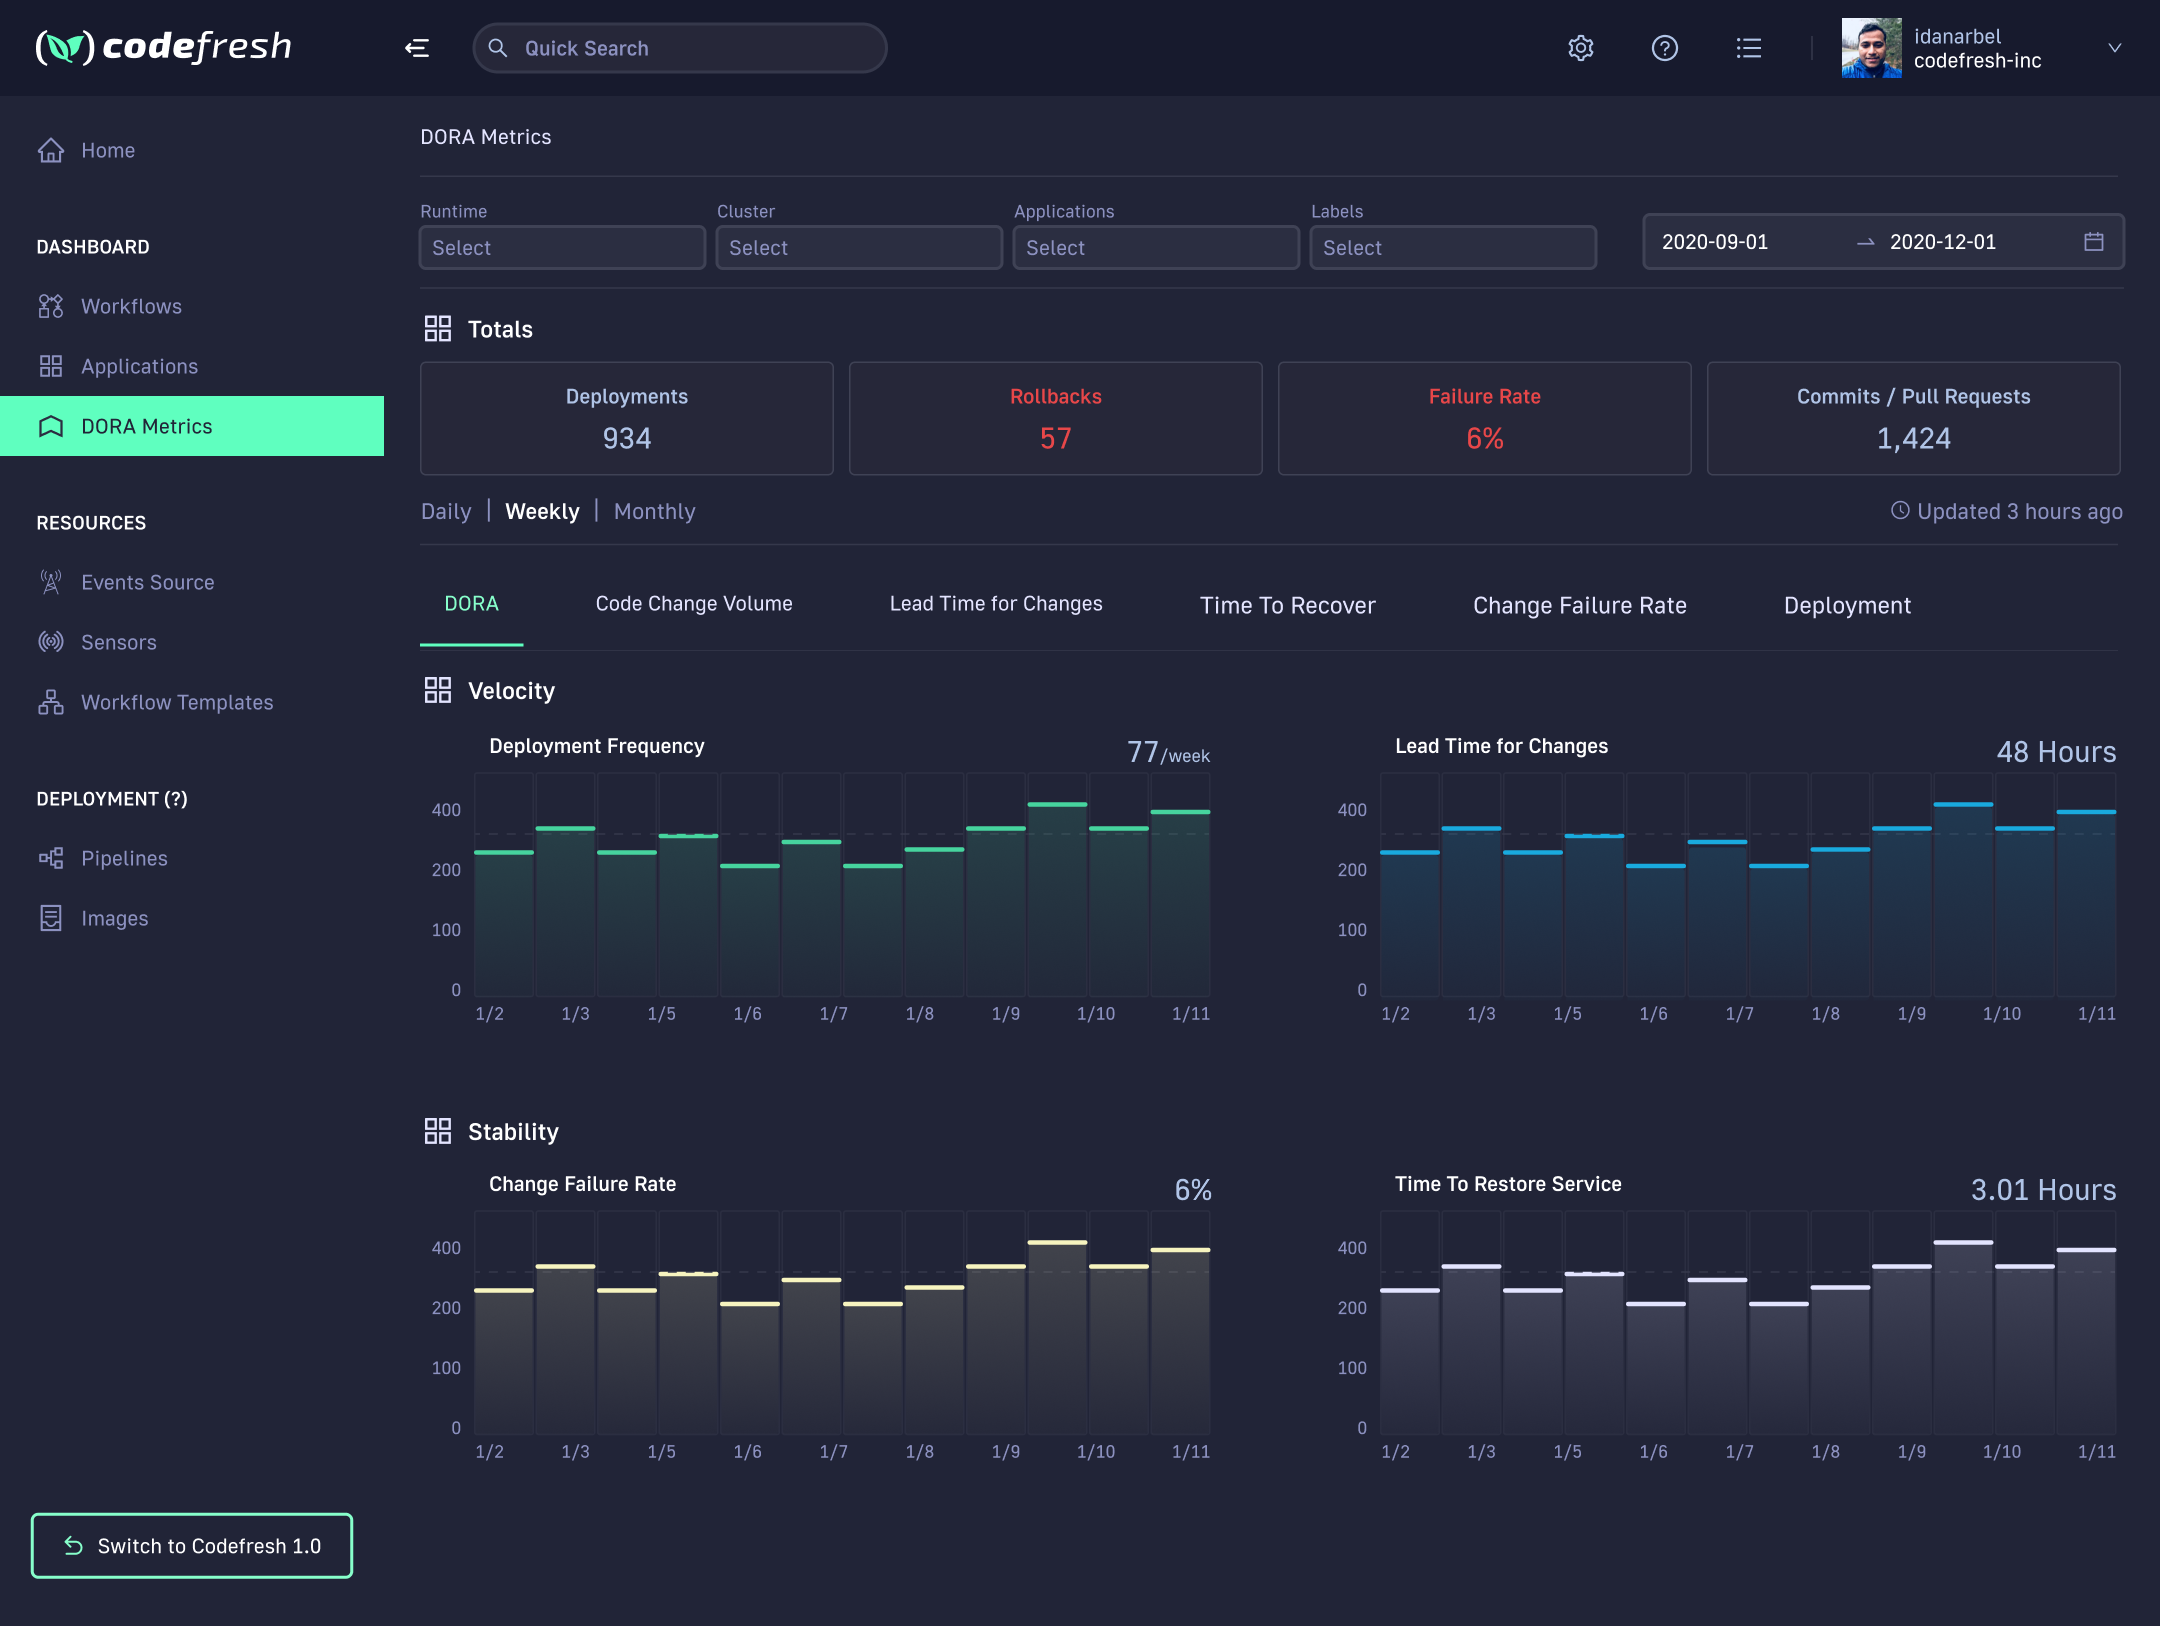Open the Code Change Volume tab
The width and height of the screenshot is (2160, 1626).
693,604
